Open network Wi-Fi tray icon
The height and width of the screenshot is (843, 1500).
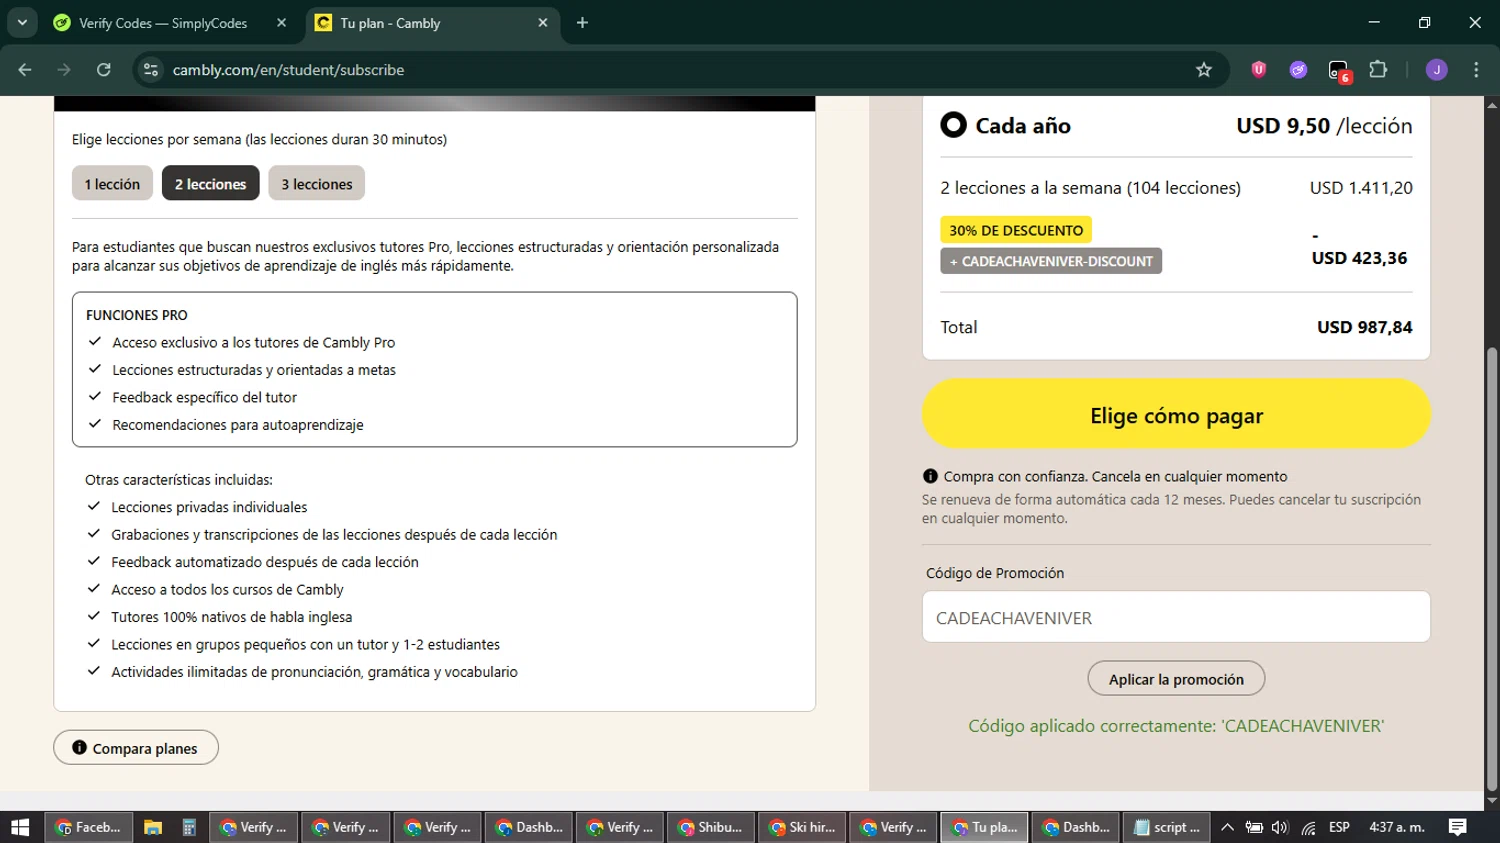tap(1308, 827)
